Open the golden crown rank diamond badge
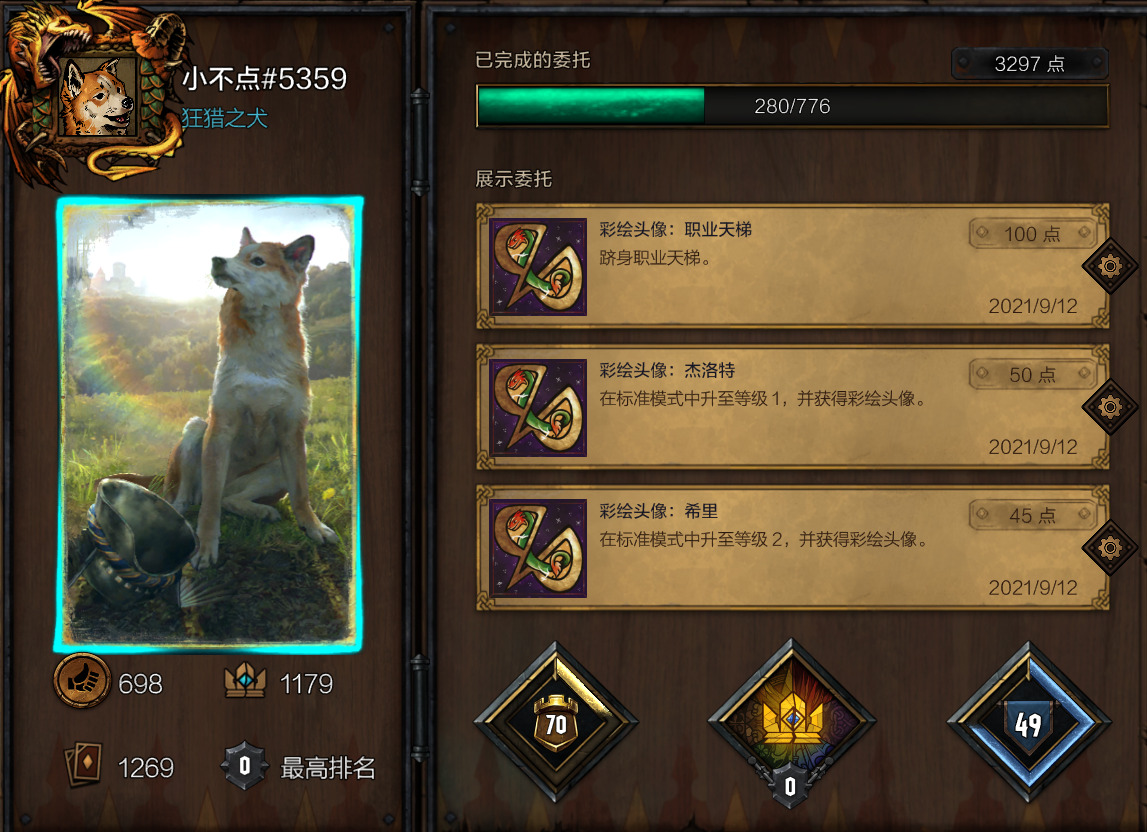The image size is (1147, 832). tap(791, 722)
